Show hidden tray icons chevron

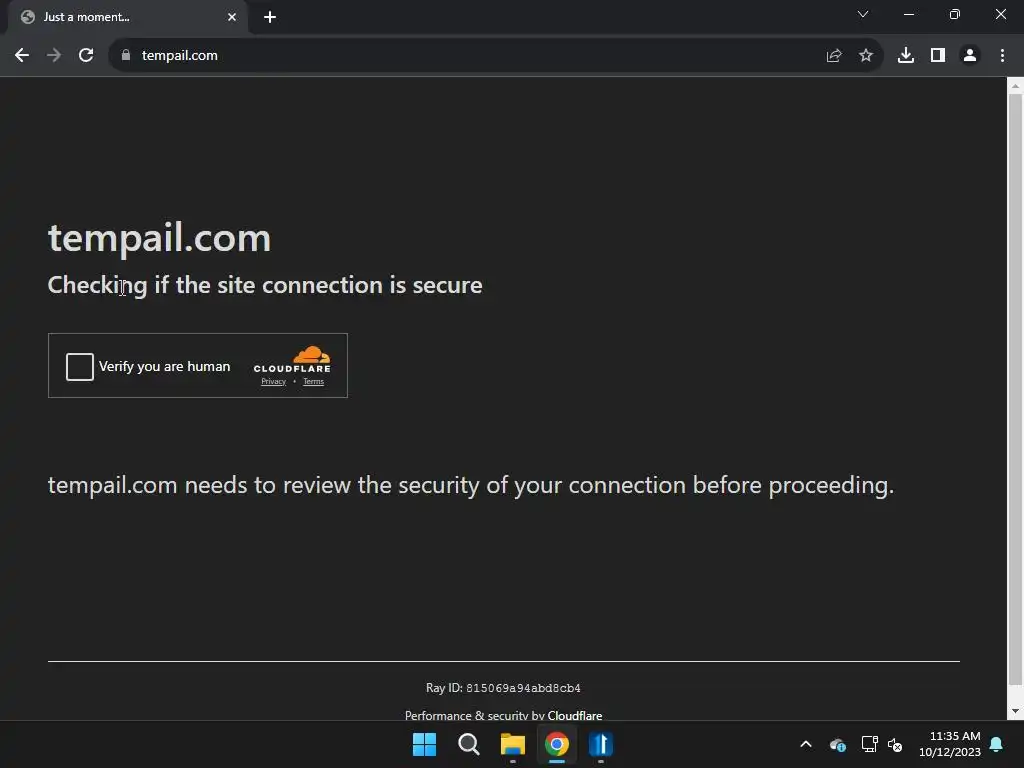[806, 744]
